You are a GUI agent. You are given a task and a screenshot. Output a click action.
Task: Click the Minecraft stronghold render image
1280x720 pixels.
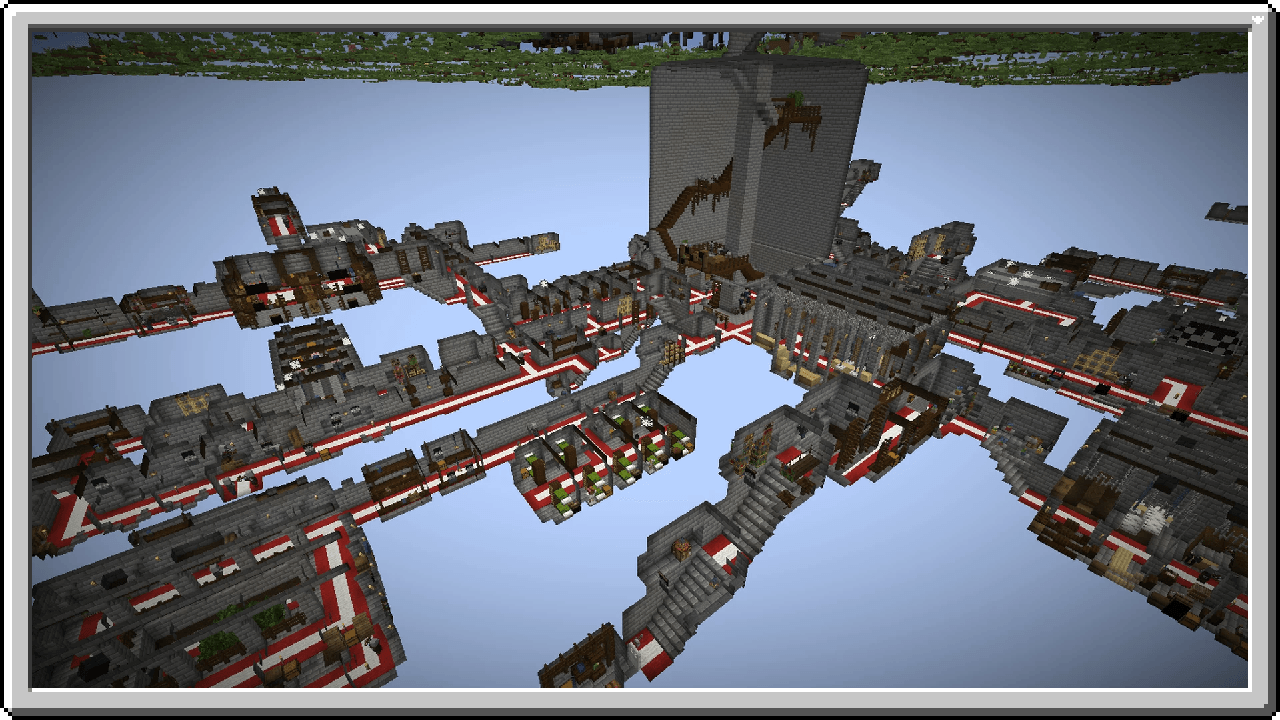[640, 360]
